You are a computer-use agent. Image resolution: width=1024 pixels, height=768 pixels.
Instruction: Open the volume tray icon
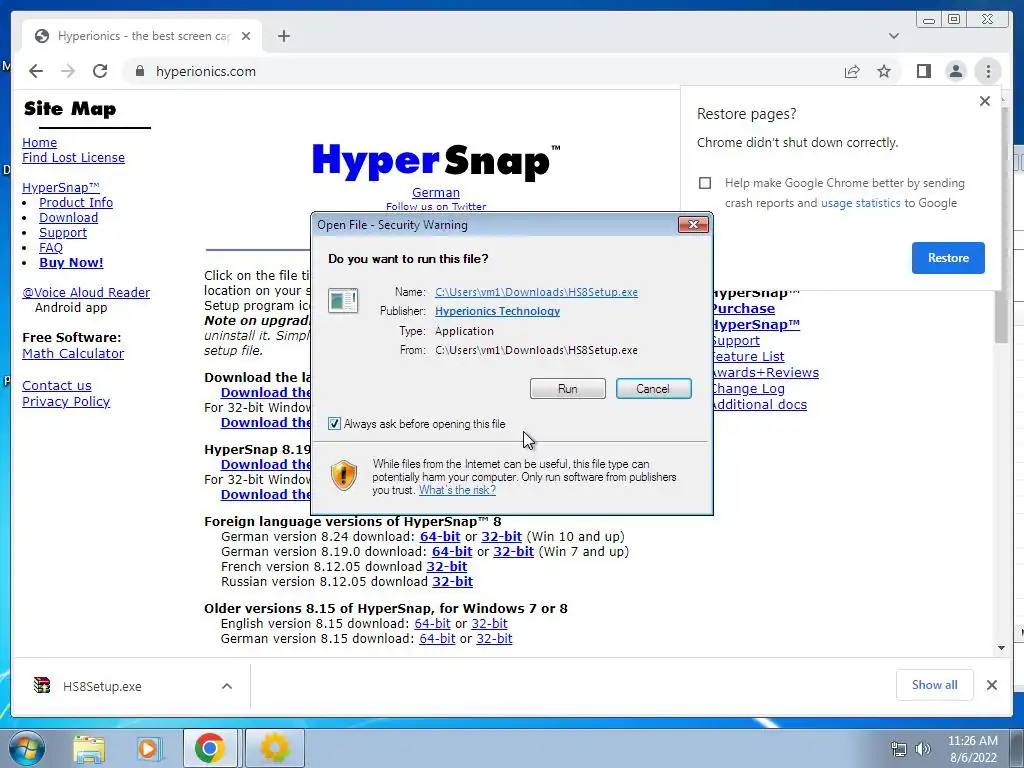coord(923,749)
